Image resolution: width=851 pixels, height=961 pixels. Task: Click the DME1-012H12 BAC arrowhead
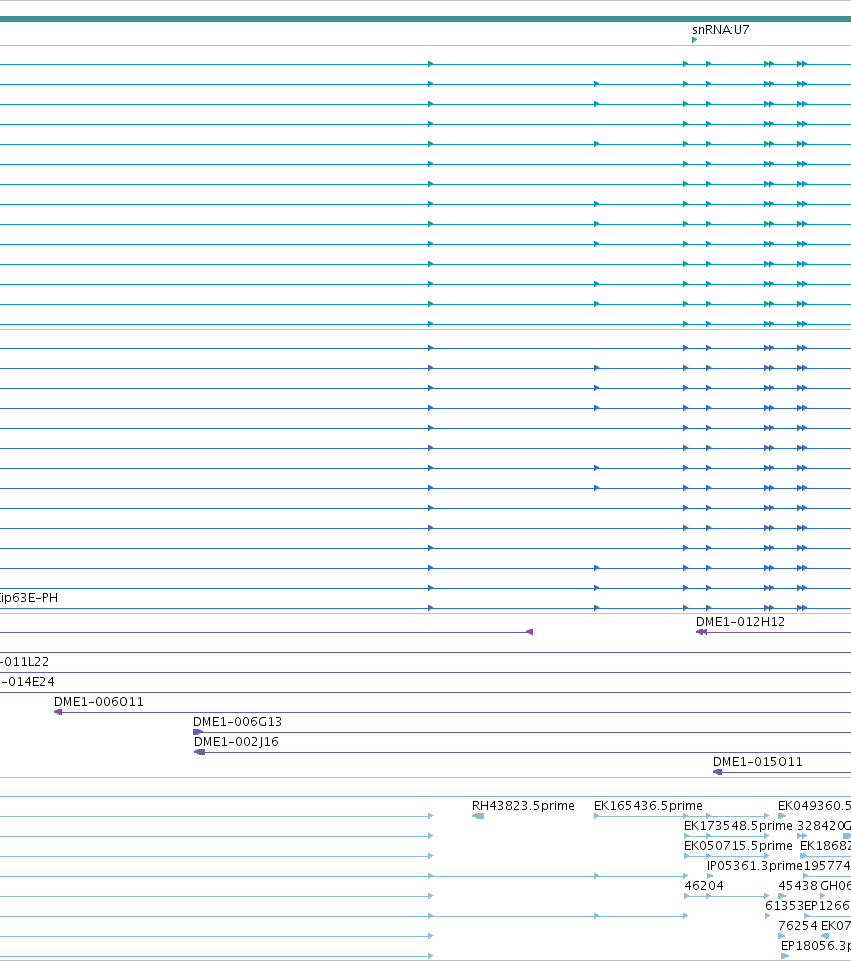point(702,632)
